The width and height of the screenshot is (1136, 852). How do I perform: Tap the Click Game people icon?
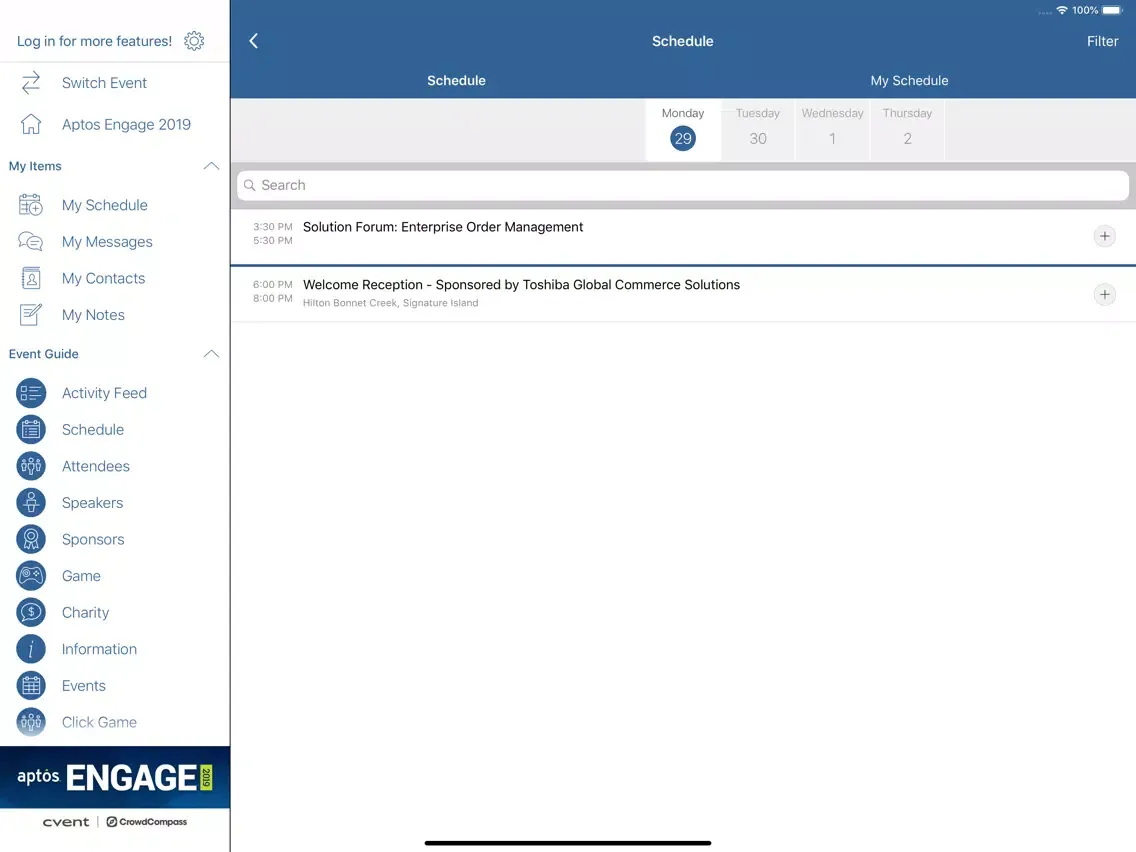coord(30,722)
